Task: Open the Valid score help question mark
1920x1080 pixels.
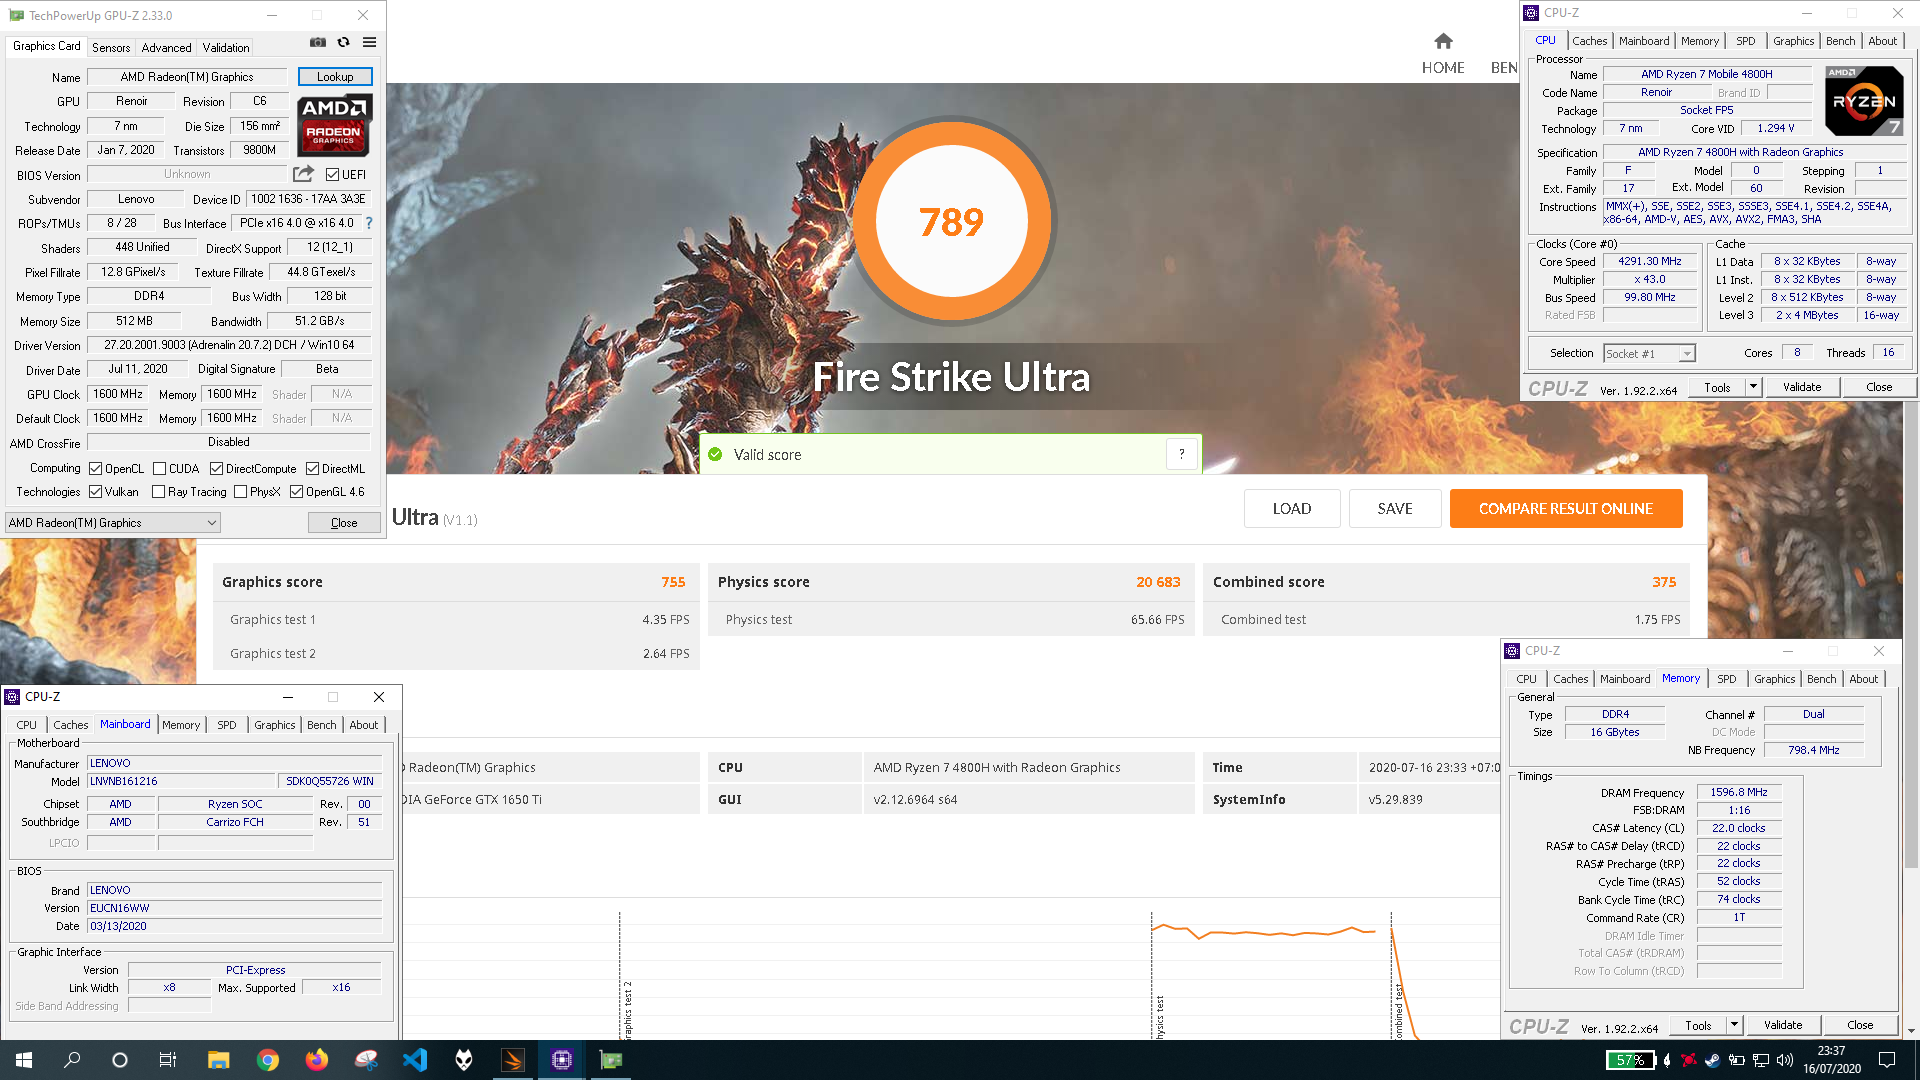Action: pos(1181,454)
